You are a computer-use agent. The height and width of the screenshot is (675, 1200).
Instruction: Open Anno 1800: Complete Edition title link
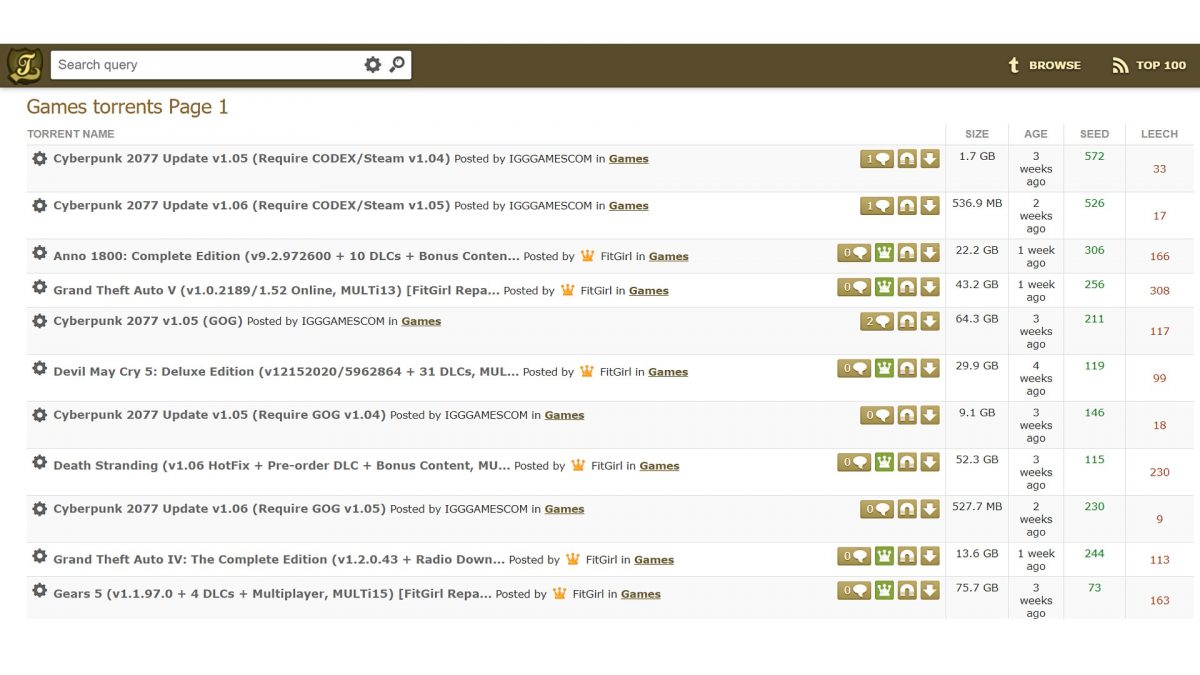click(286, 256)
